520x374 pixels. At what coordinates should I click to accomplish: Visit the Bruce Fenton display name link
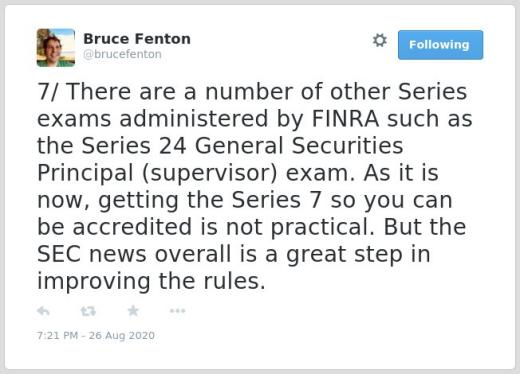coord(137,39)
